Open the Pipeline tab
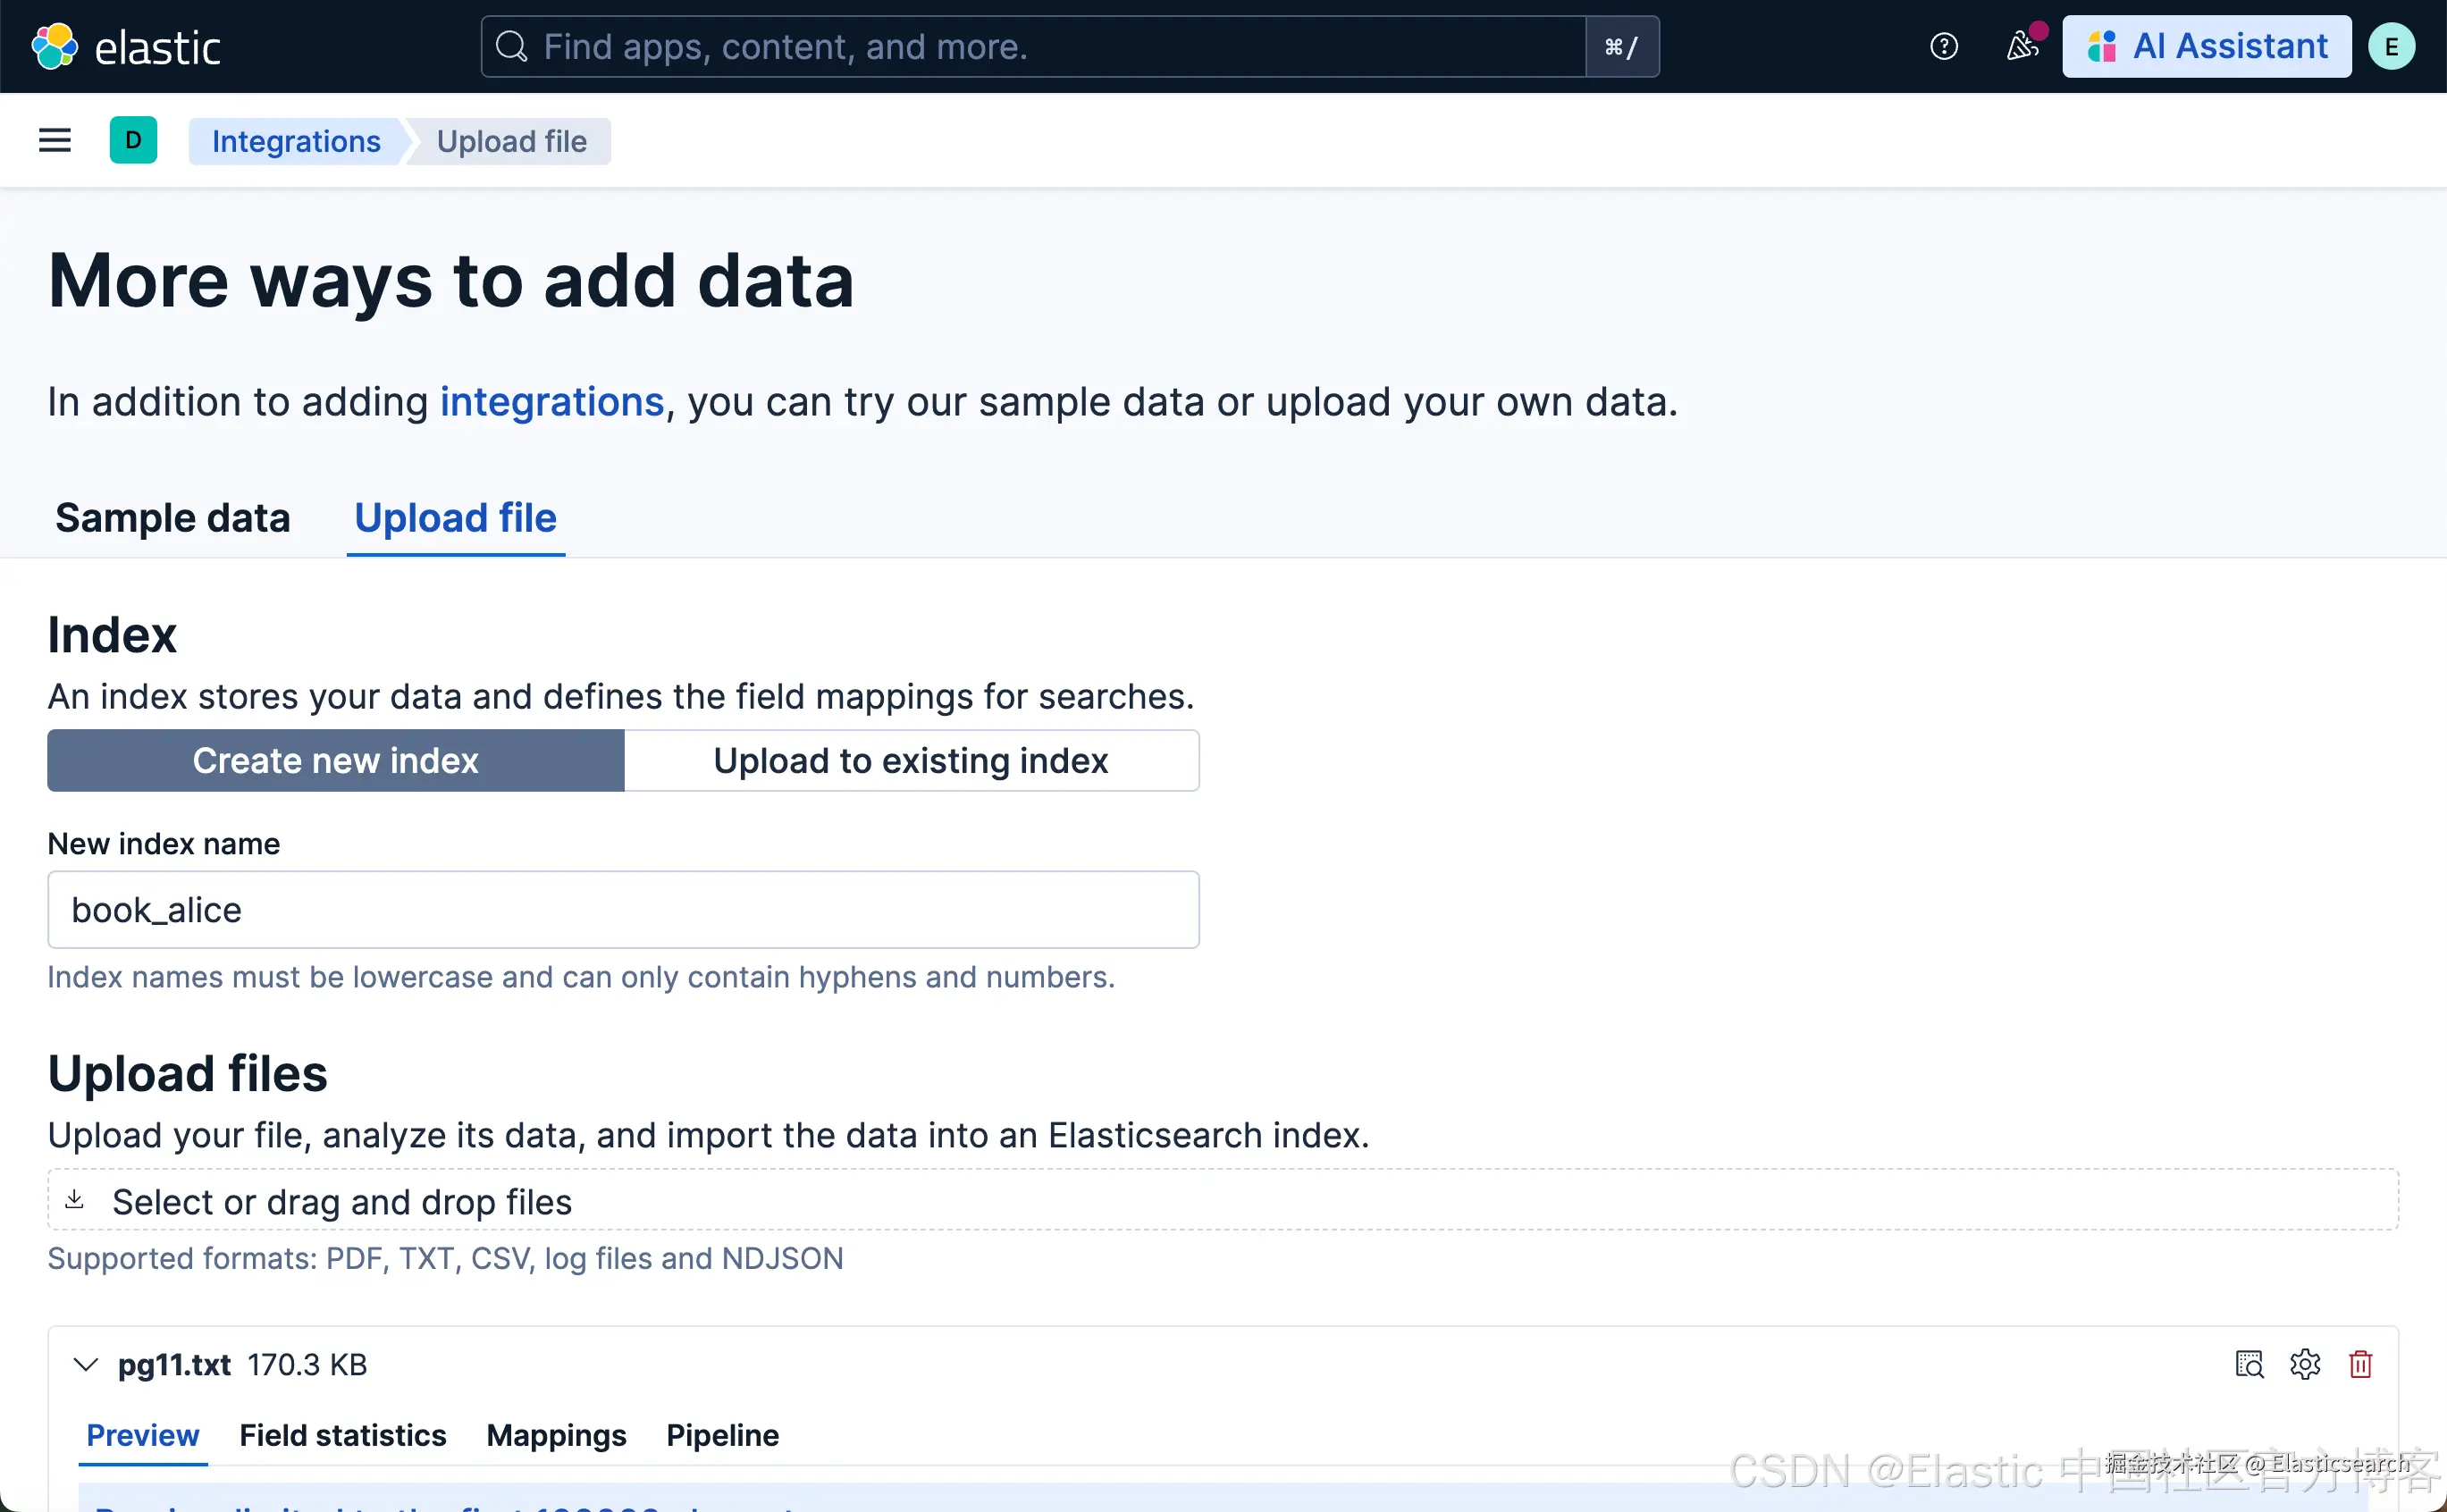The image size is (2447, 1512). click(722, 1435)
